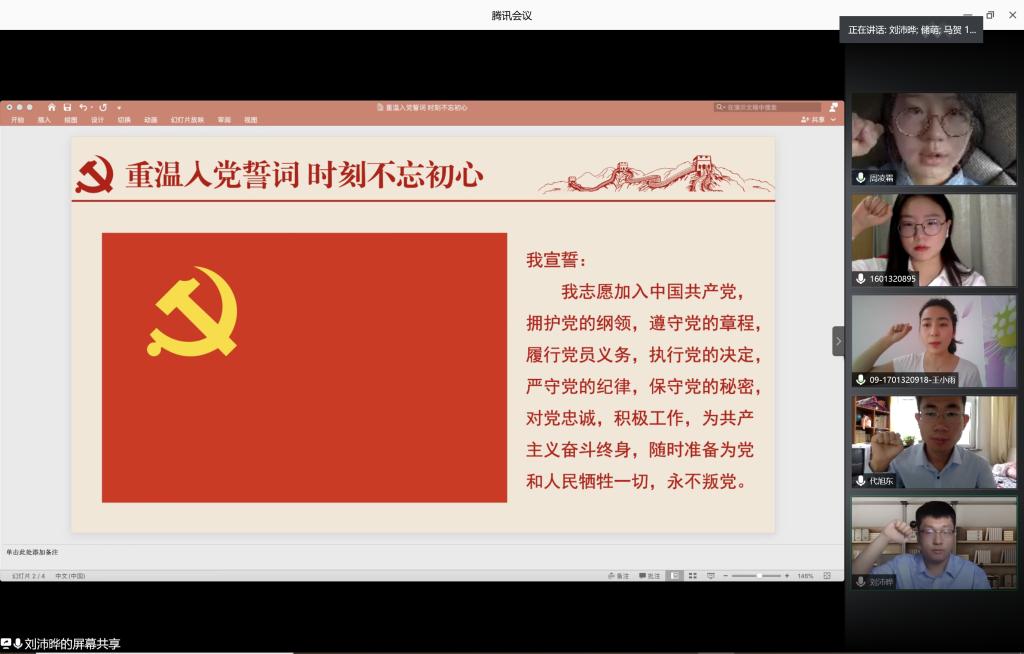Open the 动画 ribbon tab
The width and height of the screenshot is (1024, 654).
coord(151,120)
